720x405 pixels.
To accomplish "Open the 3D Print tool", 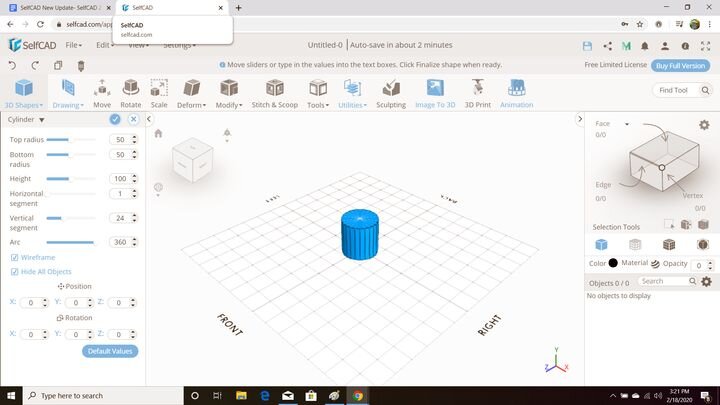I will tap(477, 93).
